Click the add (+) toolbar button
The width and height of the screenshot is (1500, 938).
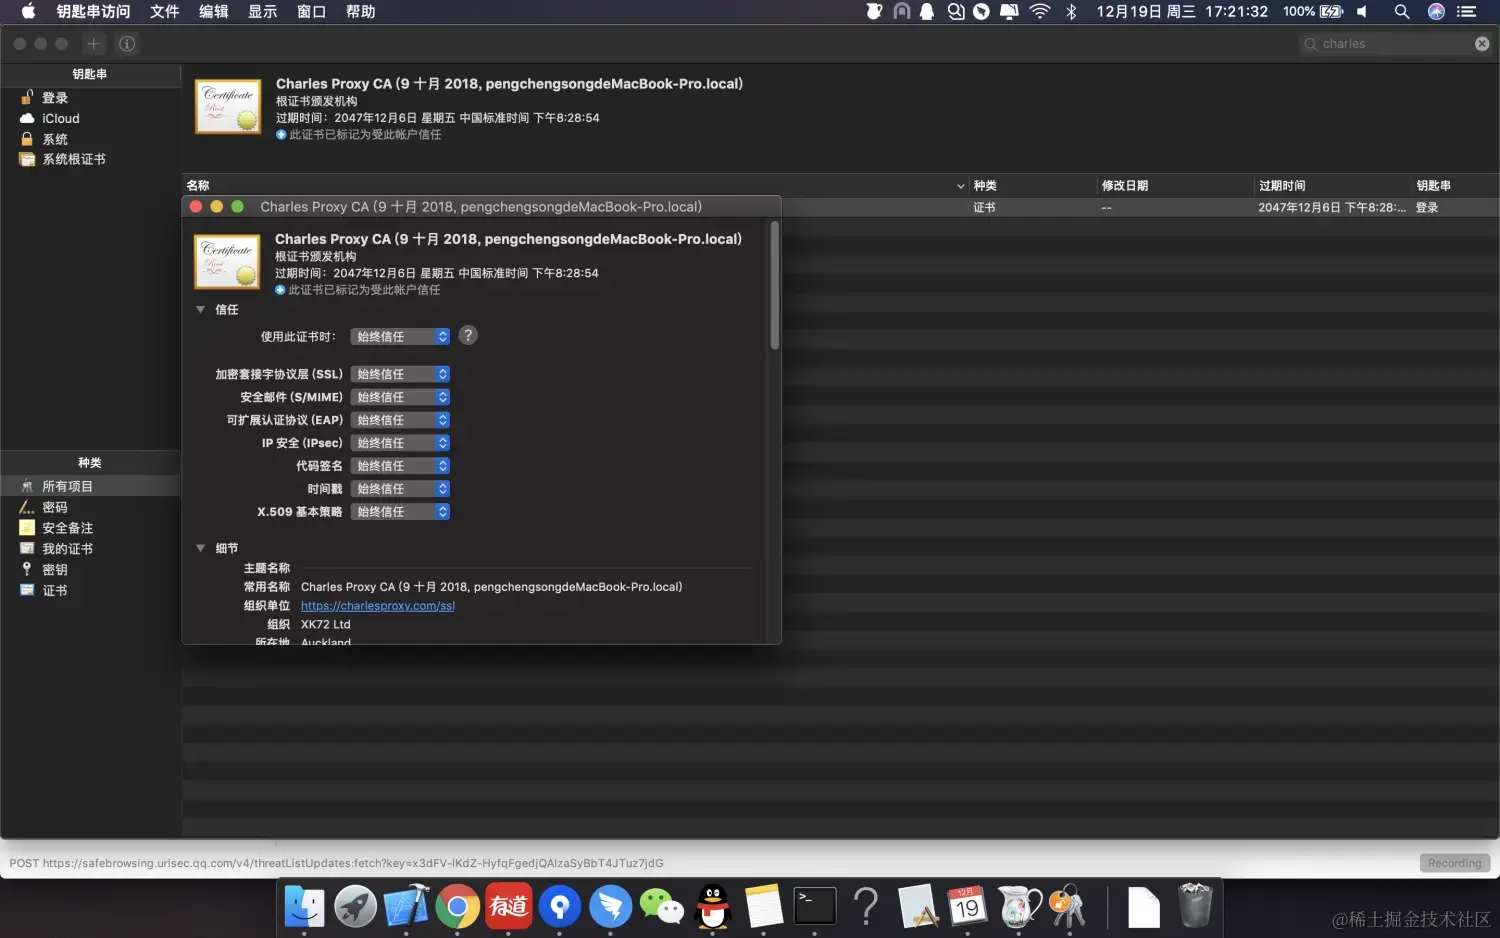(94, 44)
